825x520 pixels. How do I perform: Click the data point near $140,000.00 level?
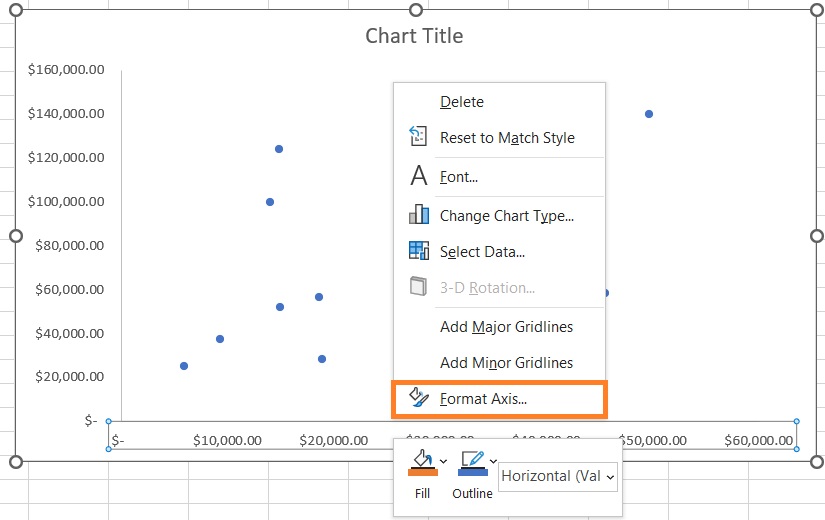point(649,114)
